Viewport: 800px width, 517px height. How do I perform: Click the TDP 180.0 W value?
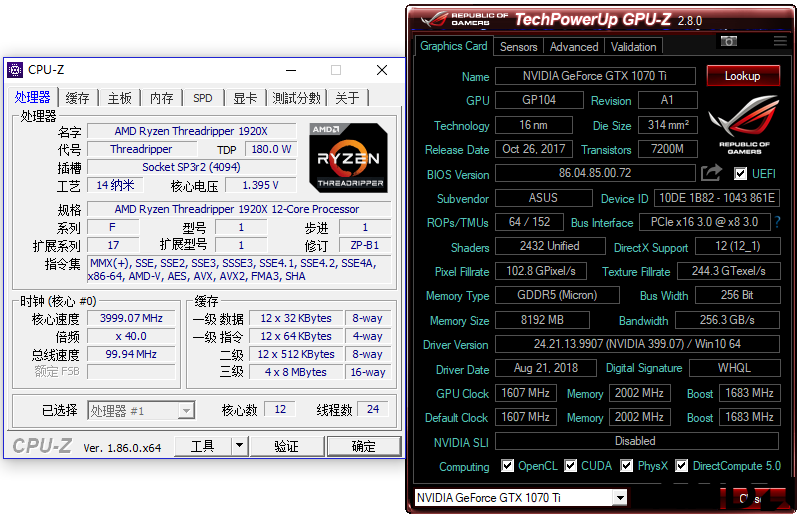pyautogui.click(x=271, y=149)
